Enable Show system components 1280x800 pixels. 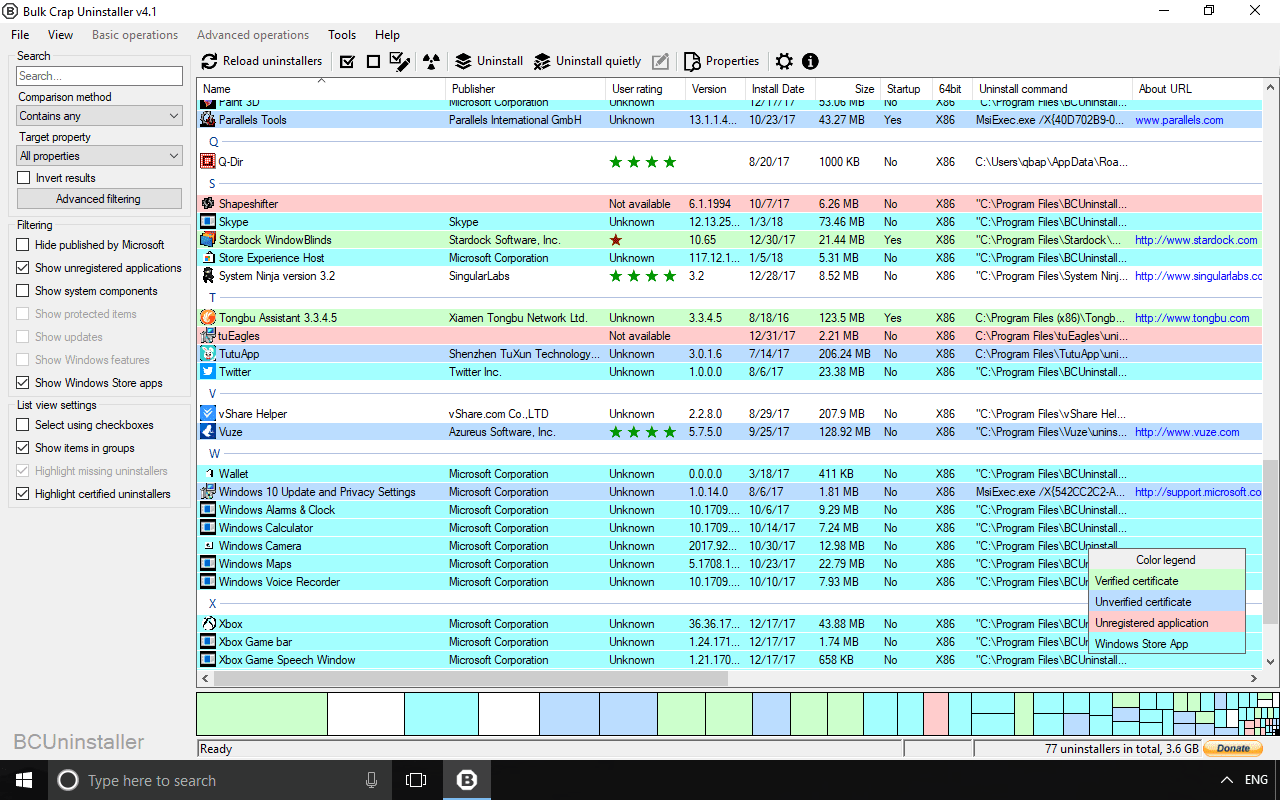coord(24,291)
